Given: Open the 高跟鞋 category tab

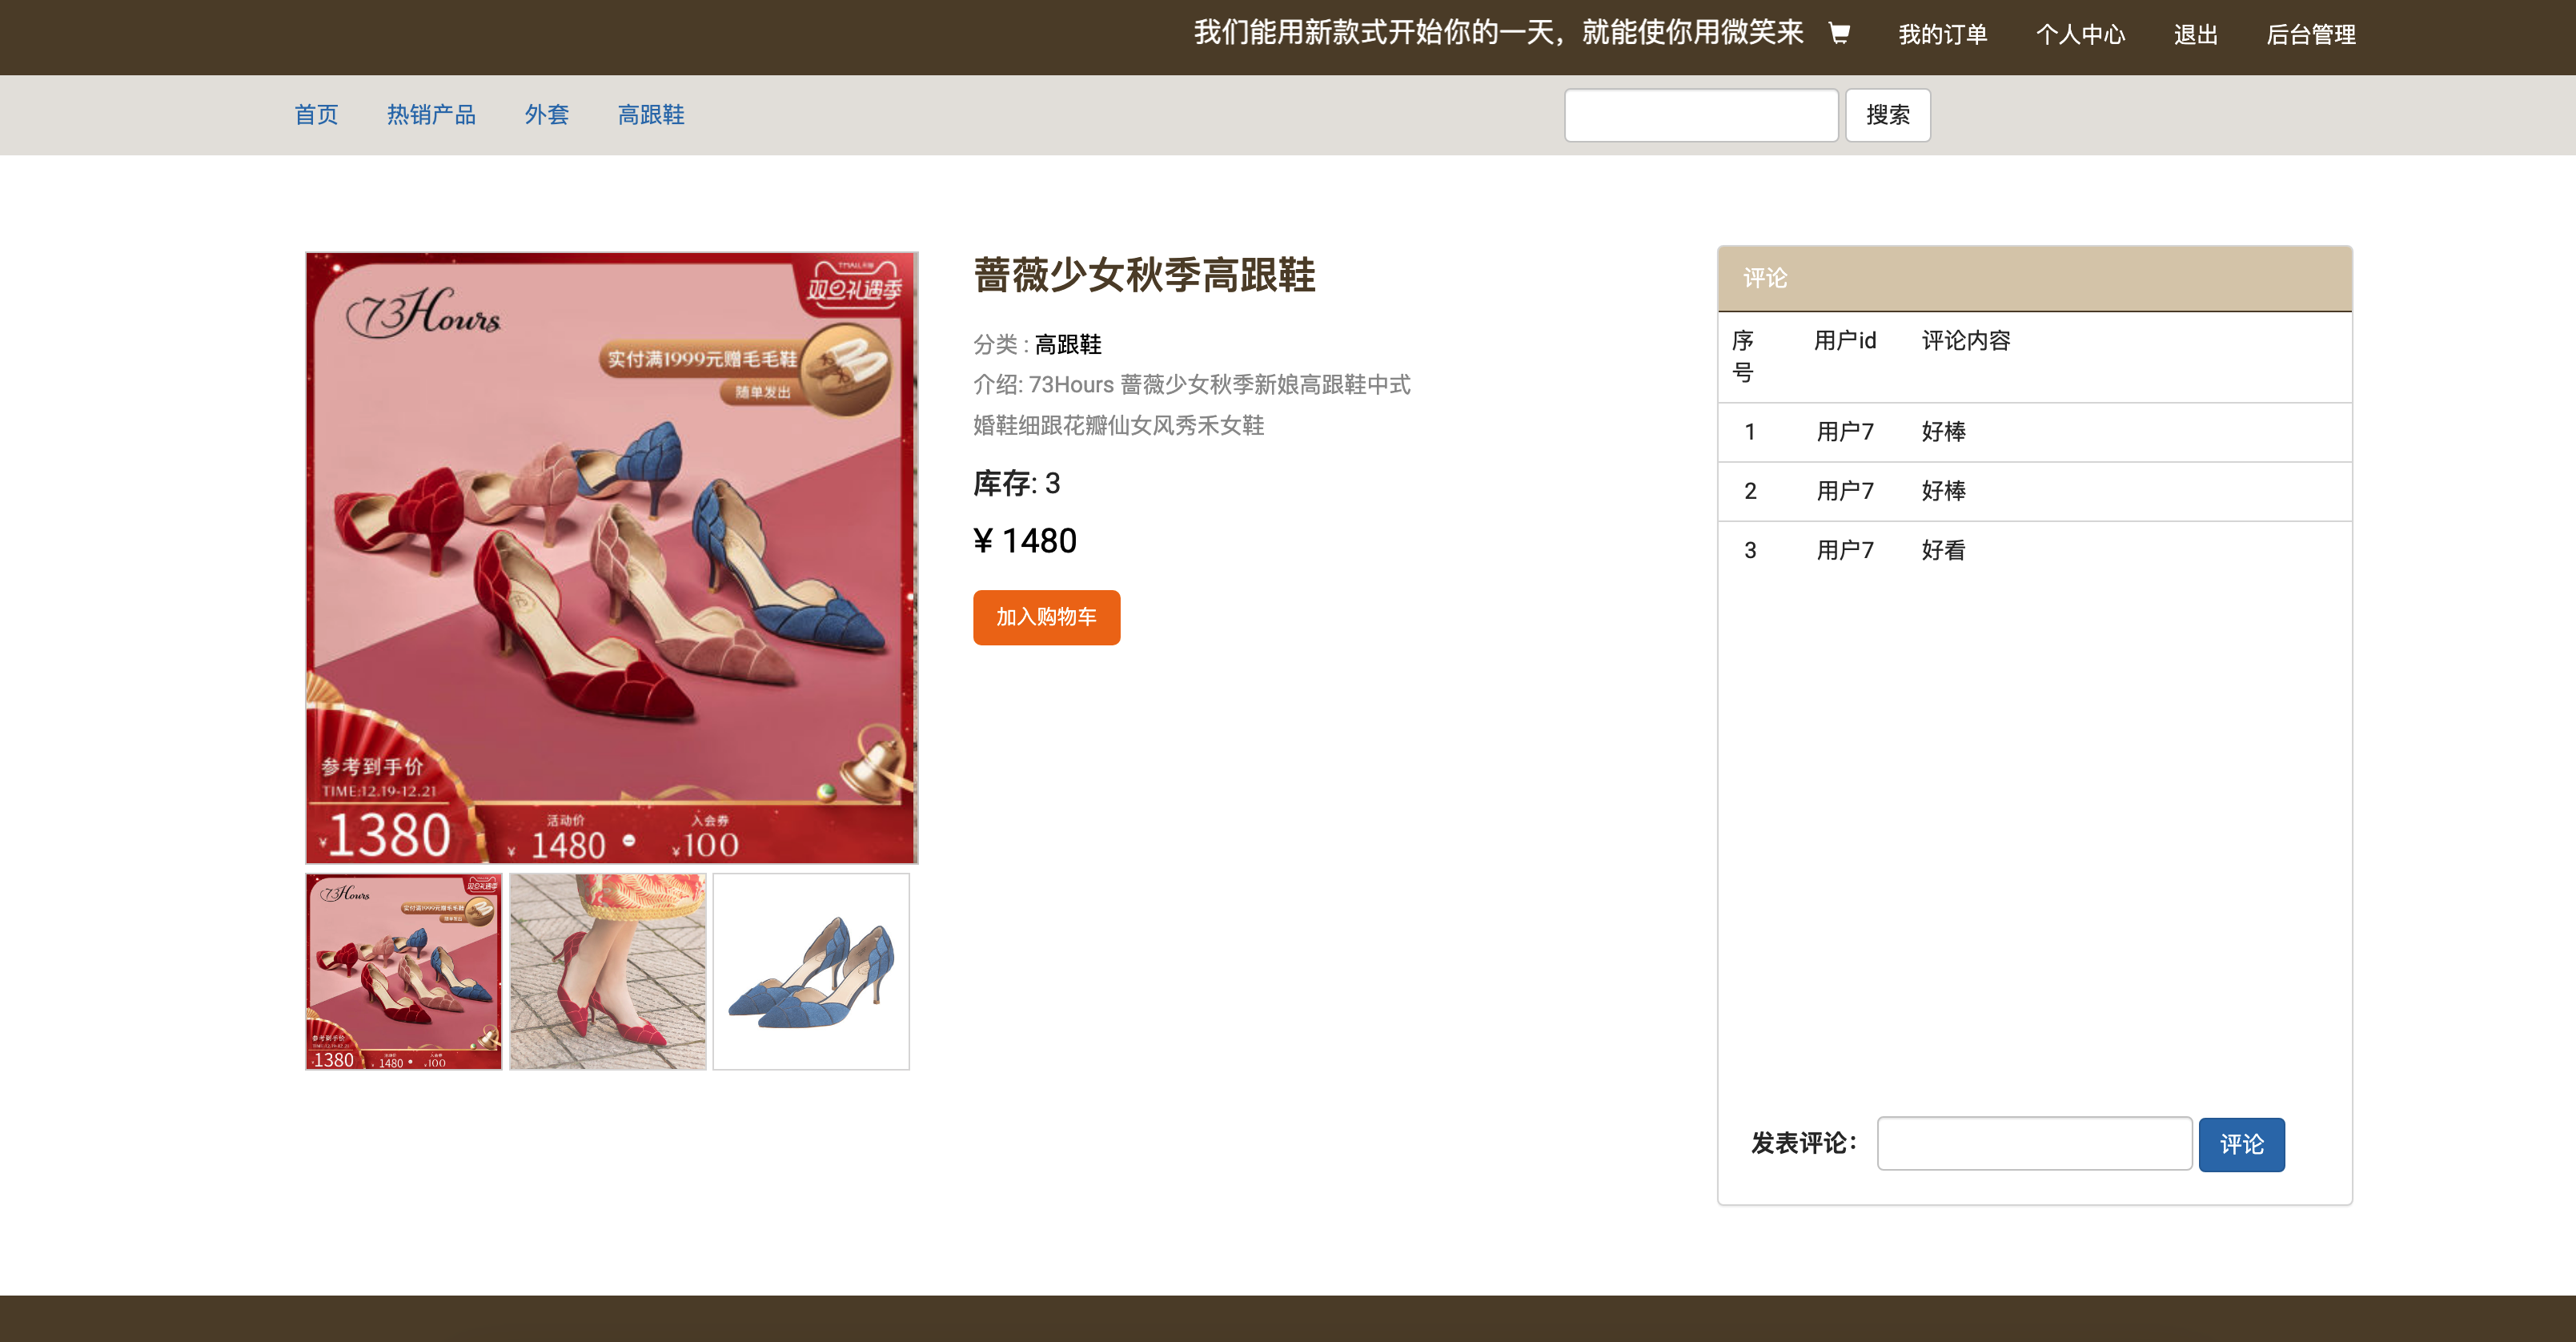Looking at the screenshot, I should point(650,114).
